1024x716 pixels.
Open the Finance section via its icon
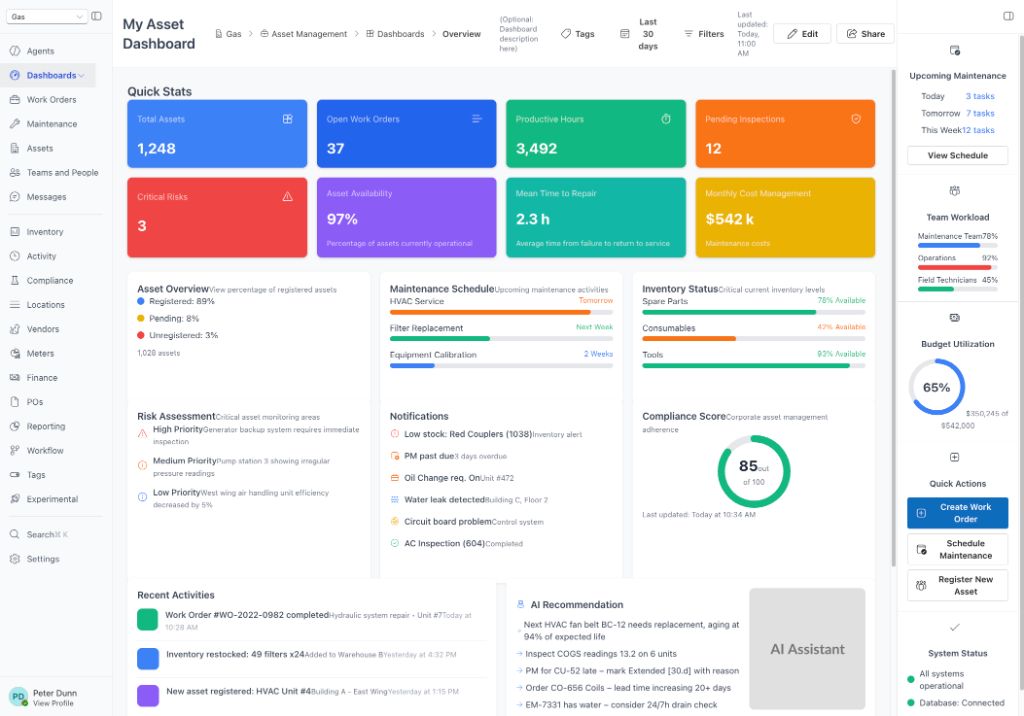click(x=17, y=377)
